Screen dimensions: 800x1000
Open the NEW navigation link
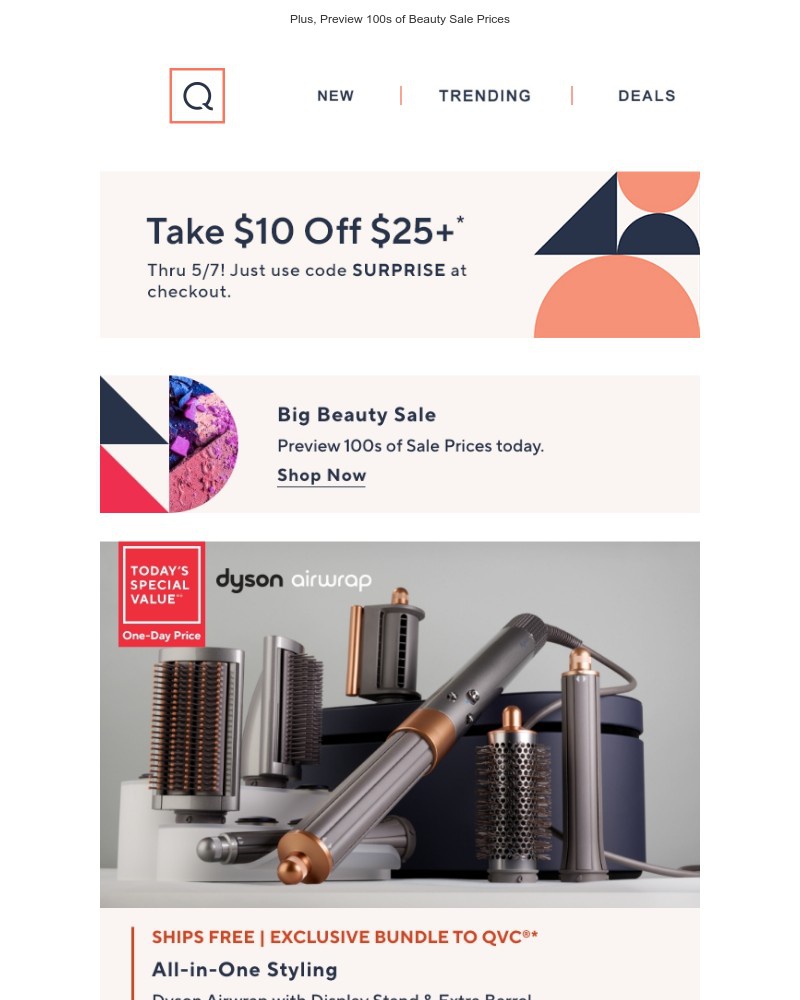(x=336, y=96)
